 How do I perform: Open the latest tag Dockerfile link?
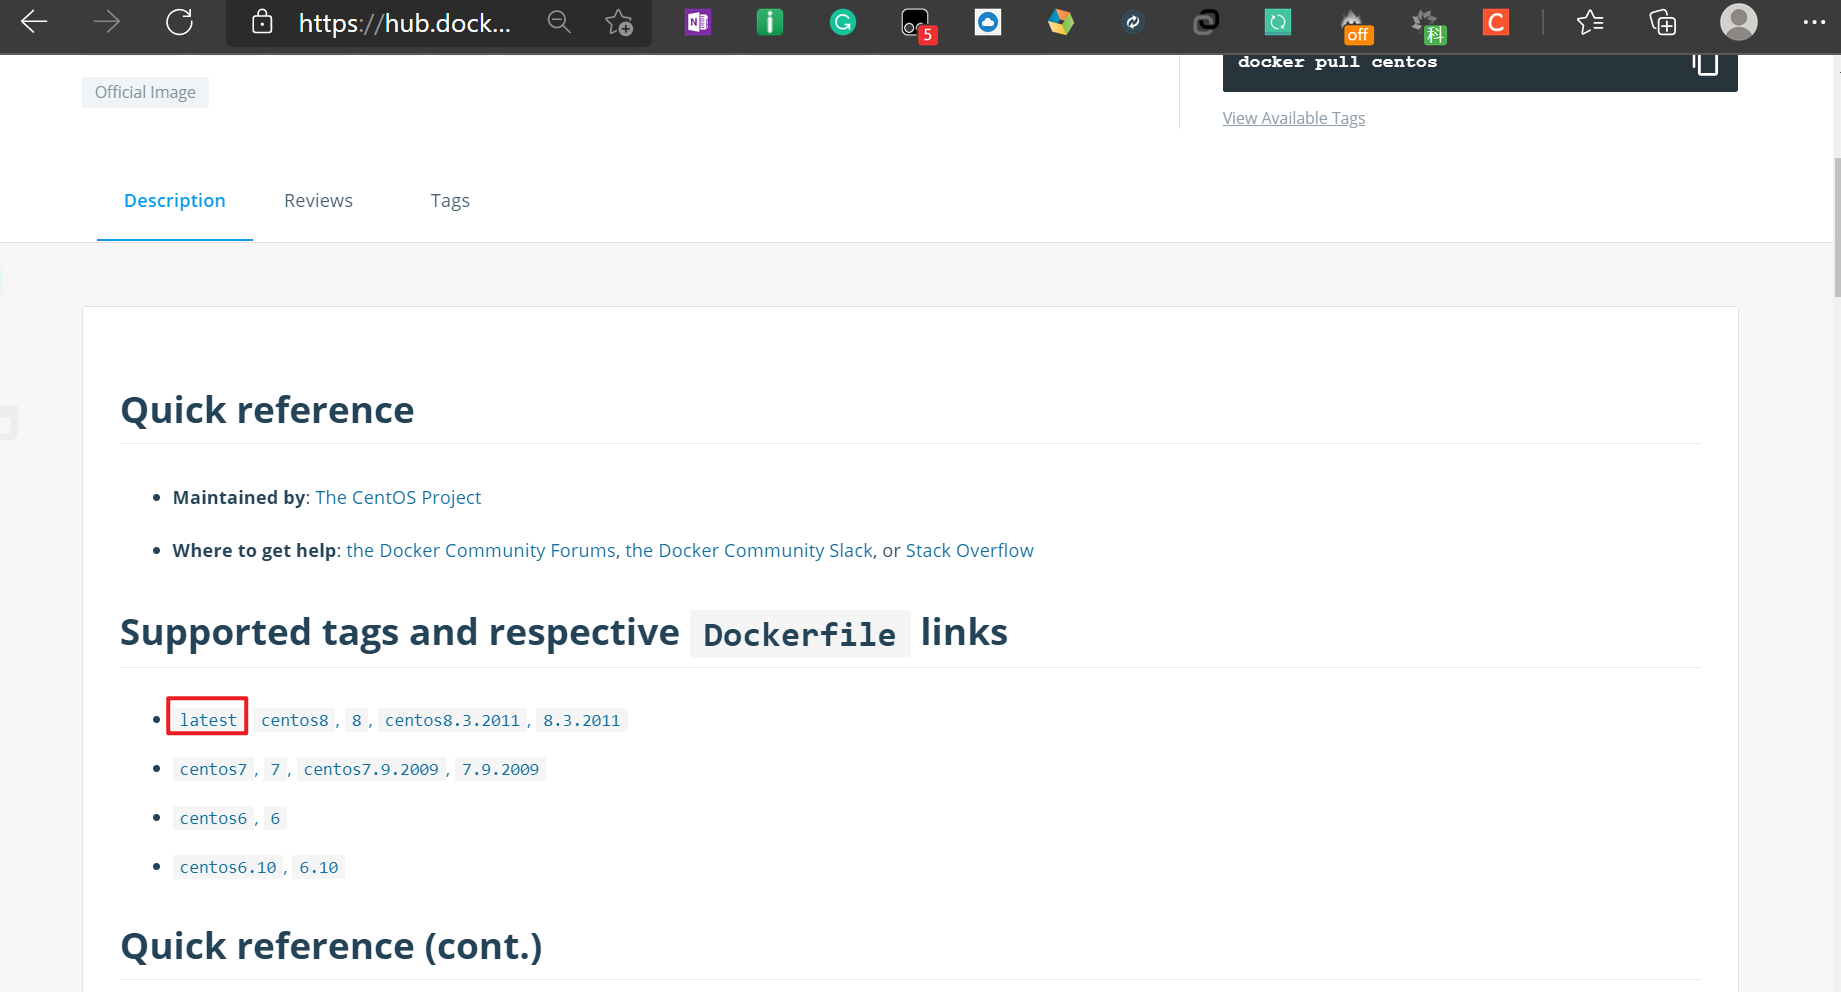pyautogui.click(x=208, y=720)
